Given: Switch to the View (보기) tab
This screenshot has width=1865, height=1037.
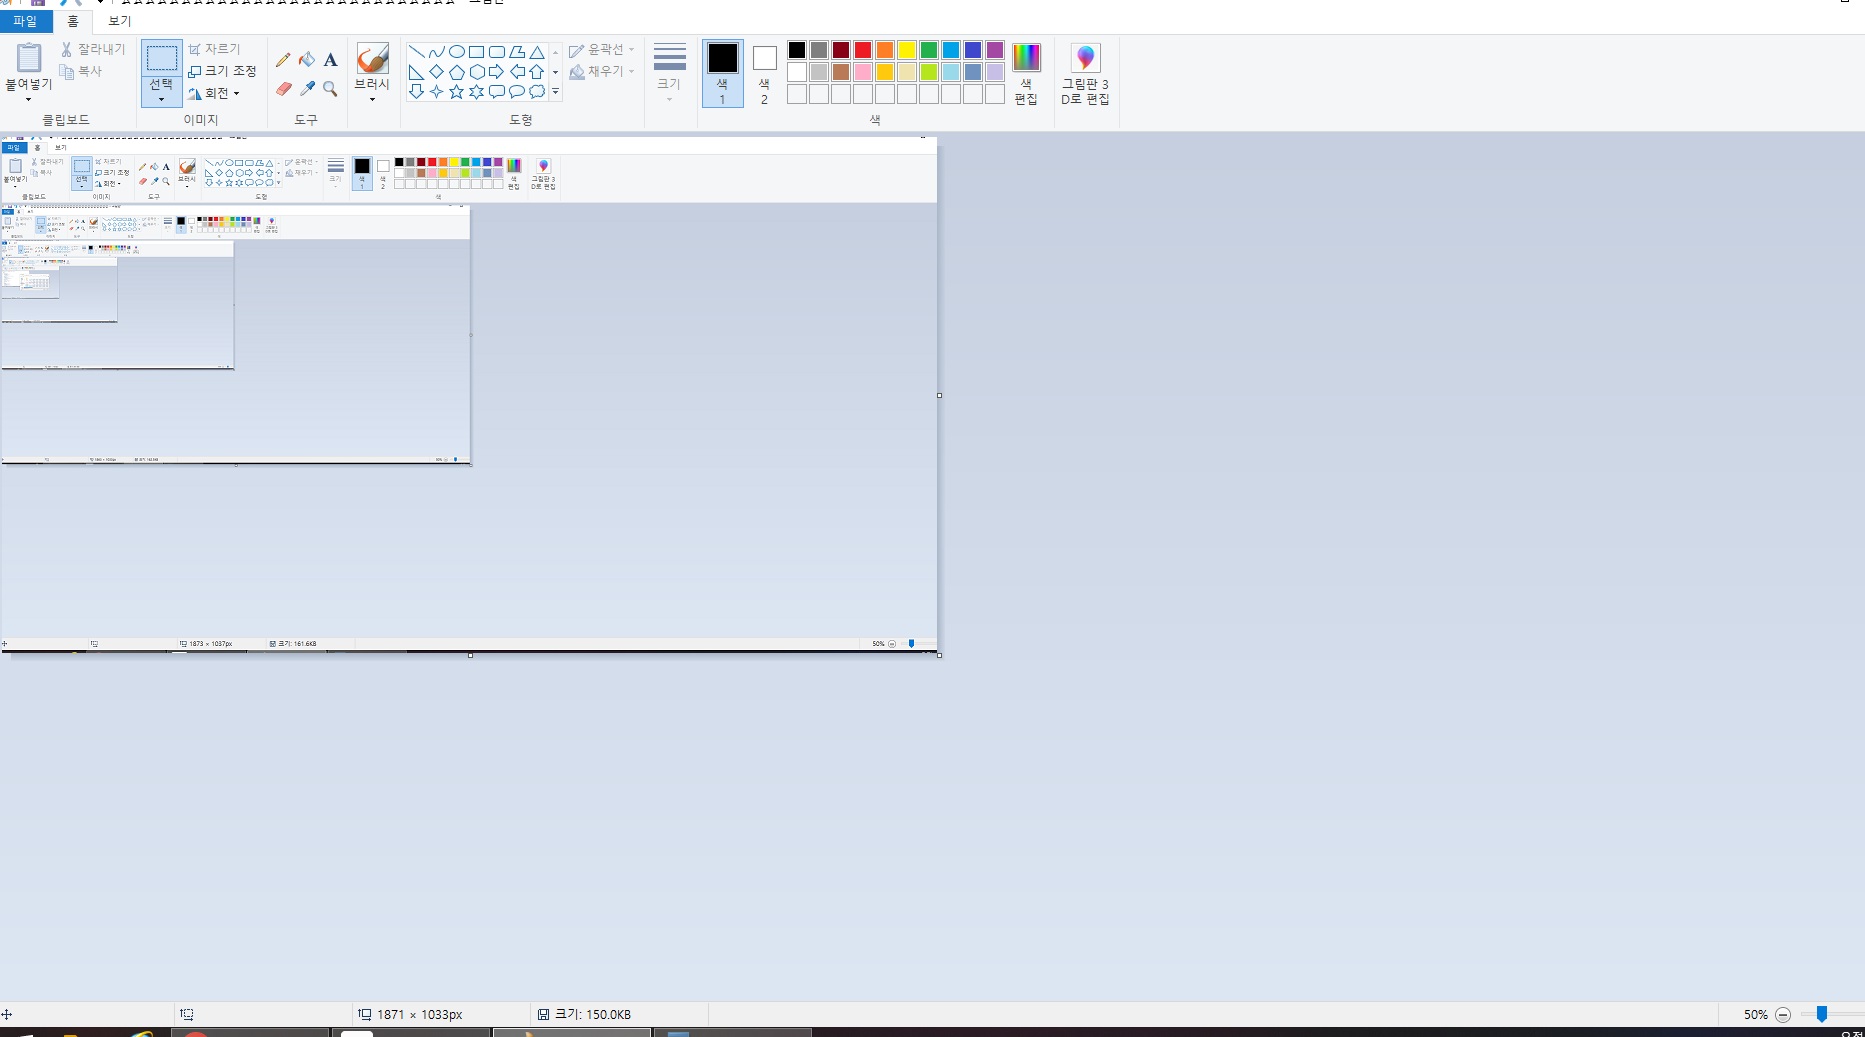Looking at the screenshot, I should tap(120, 21).
